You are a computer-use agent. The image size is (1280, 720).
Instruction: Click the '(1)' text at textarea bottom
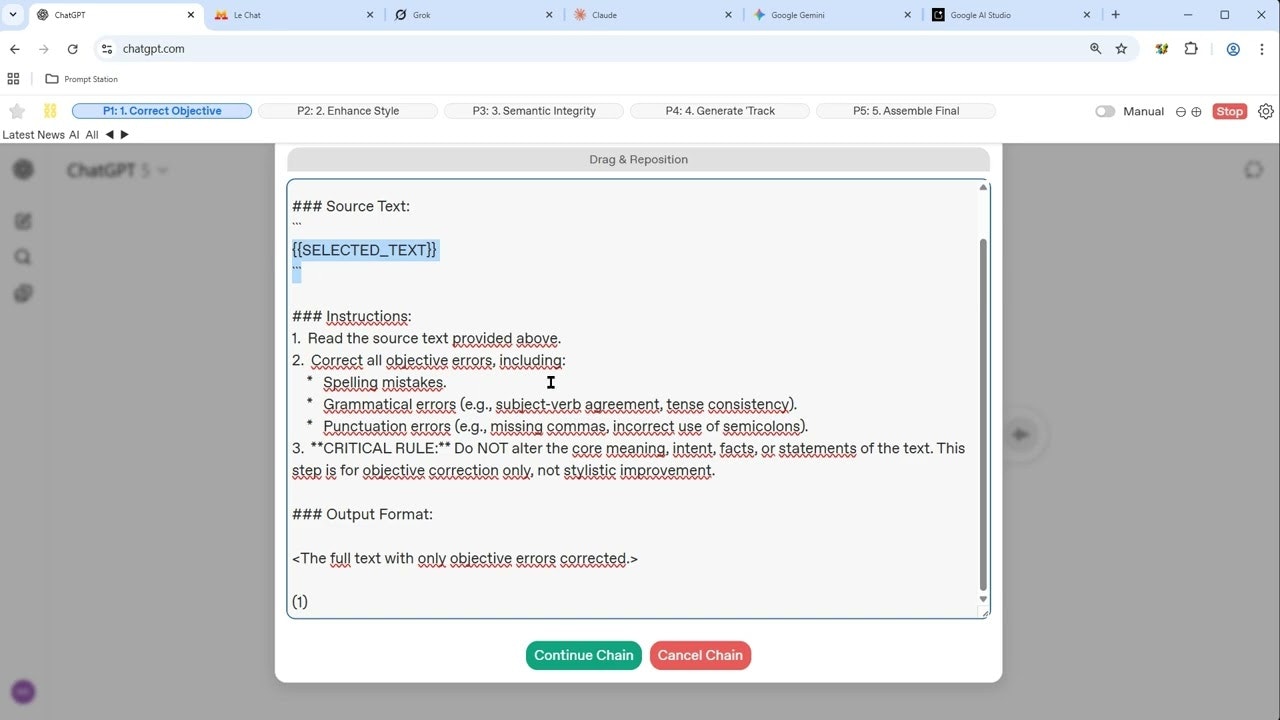click(300, 602)
